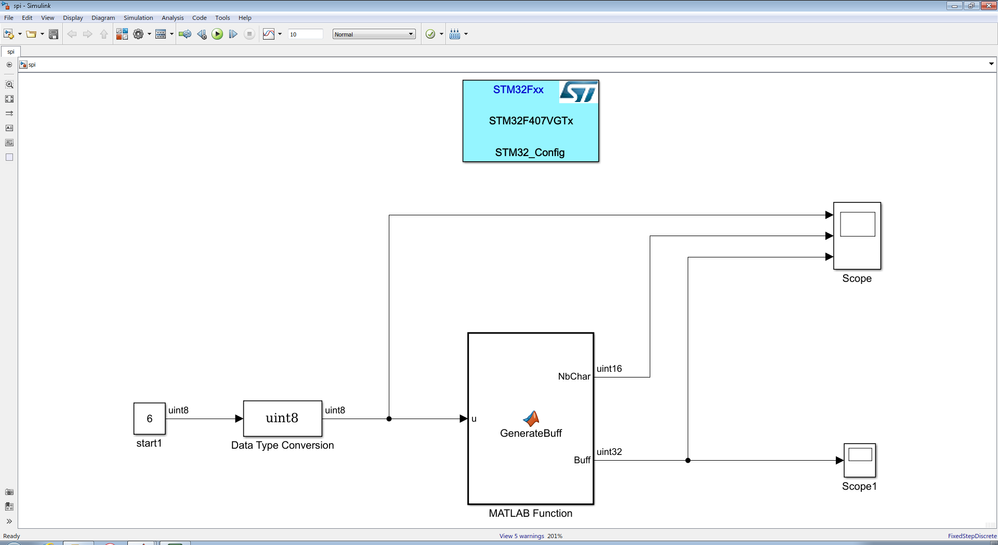Image resolution: width=998 pixels, height=545 pixels.
Task: Open the Normal simulation mode dropdown
Action: point(374,34)
